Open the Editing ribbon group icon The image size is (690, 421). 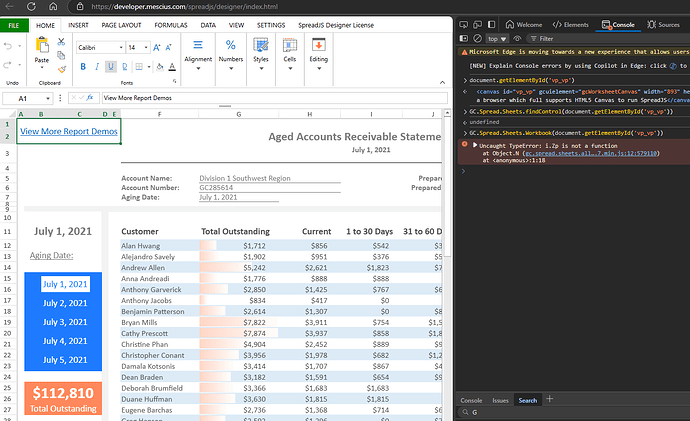318,45
